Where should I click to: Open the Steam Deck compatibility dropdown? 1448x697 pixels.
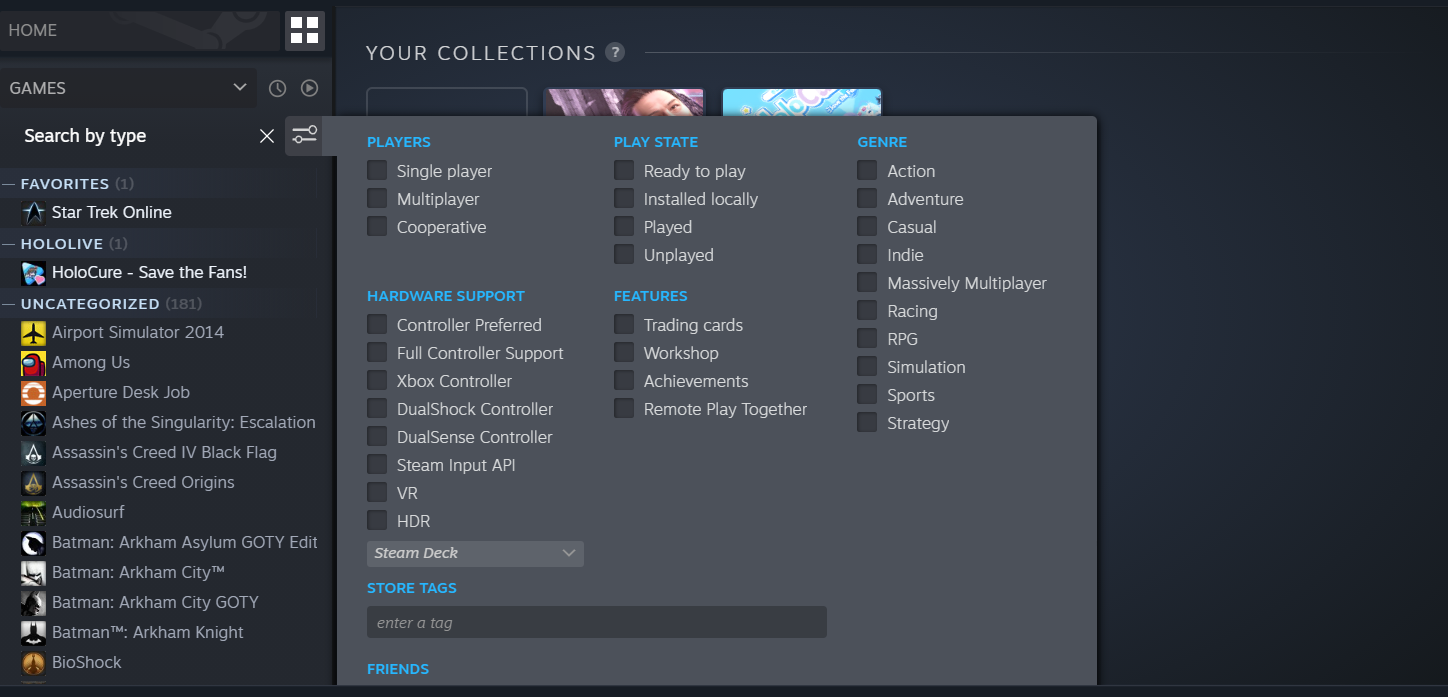pos(475,553)
